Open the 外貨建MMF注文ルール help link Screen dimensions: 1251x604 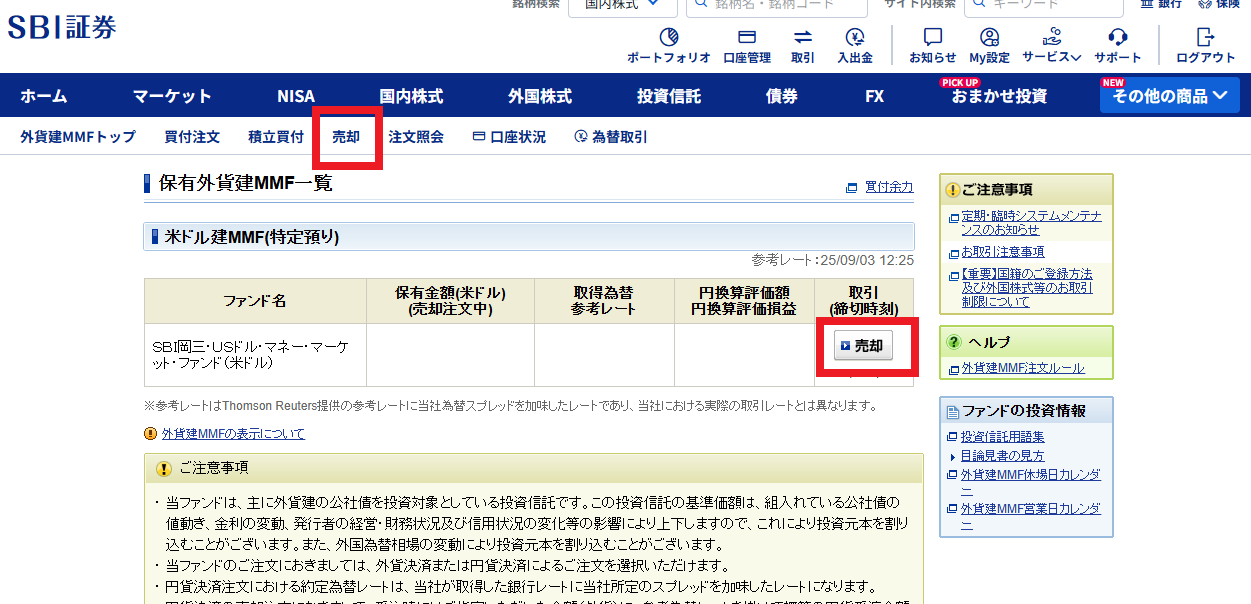(x=1023, y=369)
